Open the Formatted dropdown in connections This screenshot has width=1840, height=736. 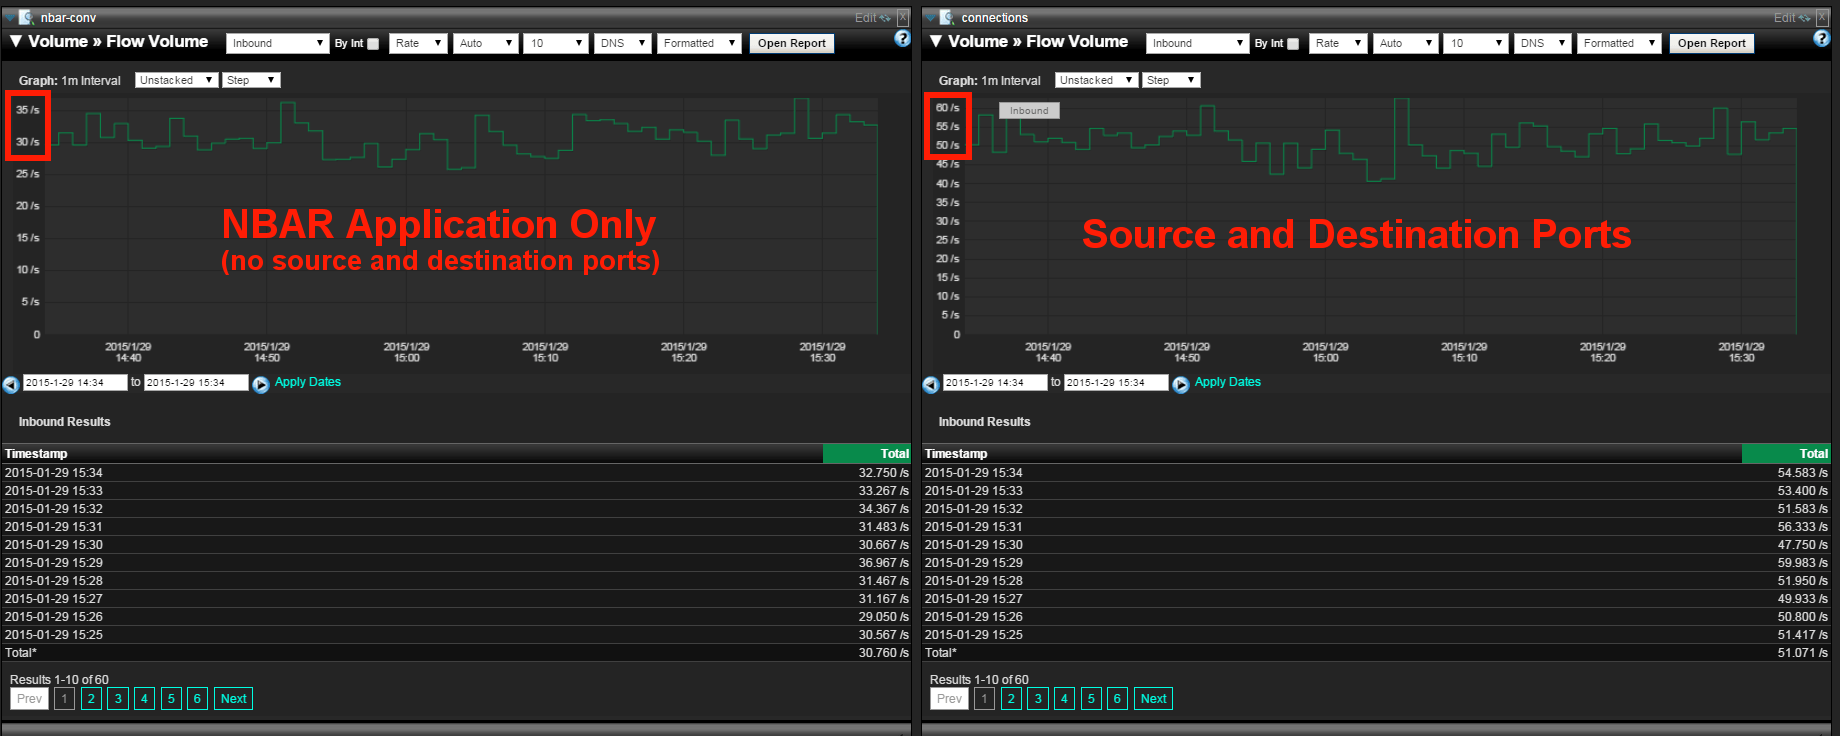click(x=1619, y=43)
